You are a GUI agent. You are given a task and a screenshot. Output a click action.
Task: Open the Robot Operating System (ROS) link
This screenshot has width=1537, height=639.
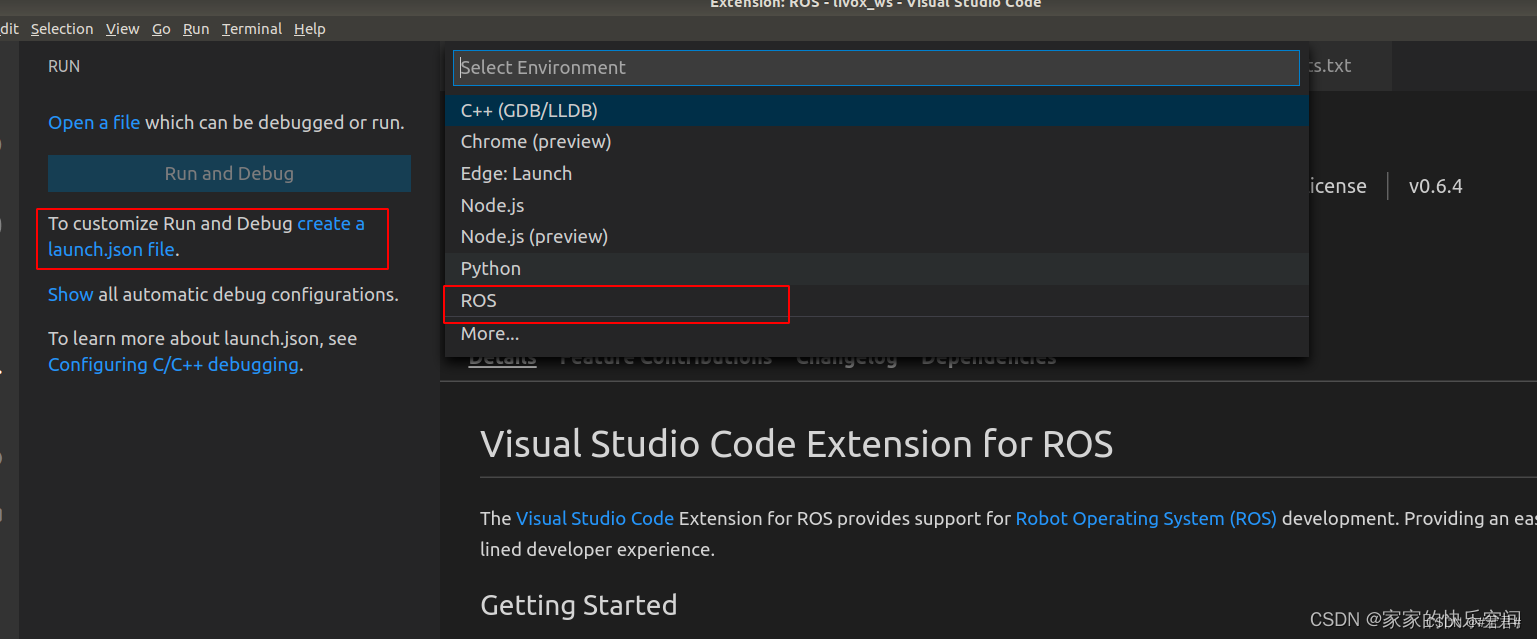click(1146, 518)
